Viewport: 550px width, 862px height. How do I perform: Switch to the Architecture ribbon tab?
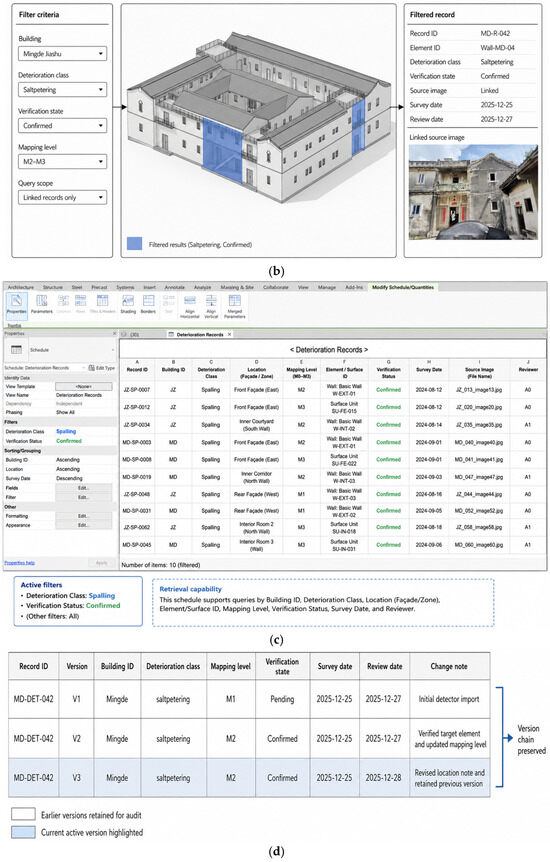click(21, 287)
